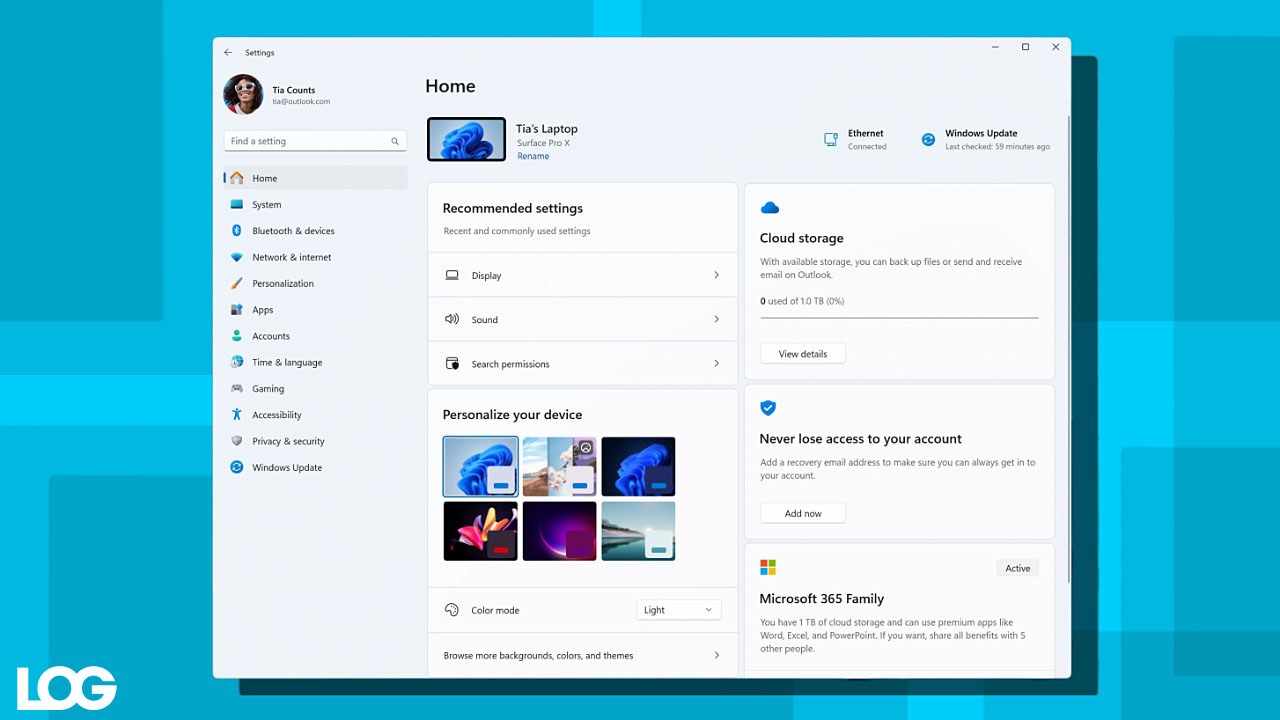This screenshot has height=720, width=1280.
Task: Click the search magnifier icon
Action: [x=395, y=141]
